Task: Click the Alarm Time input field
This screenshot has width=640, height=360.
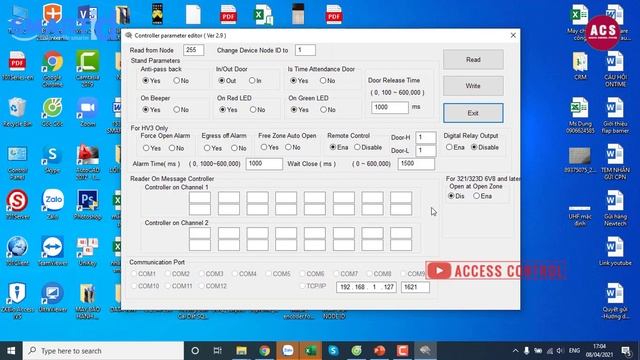Action: tap(264, 164)
